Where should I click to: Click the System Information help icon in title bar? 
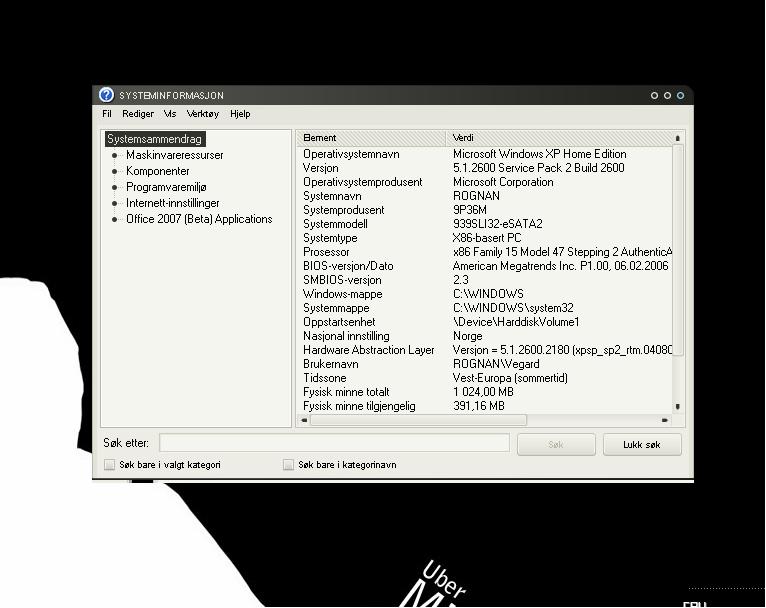106,95
